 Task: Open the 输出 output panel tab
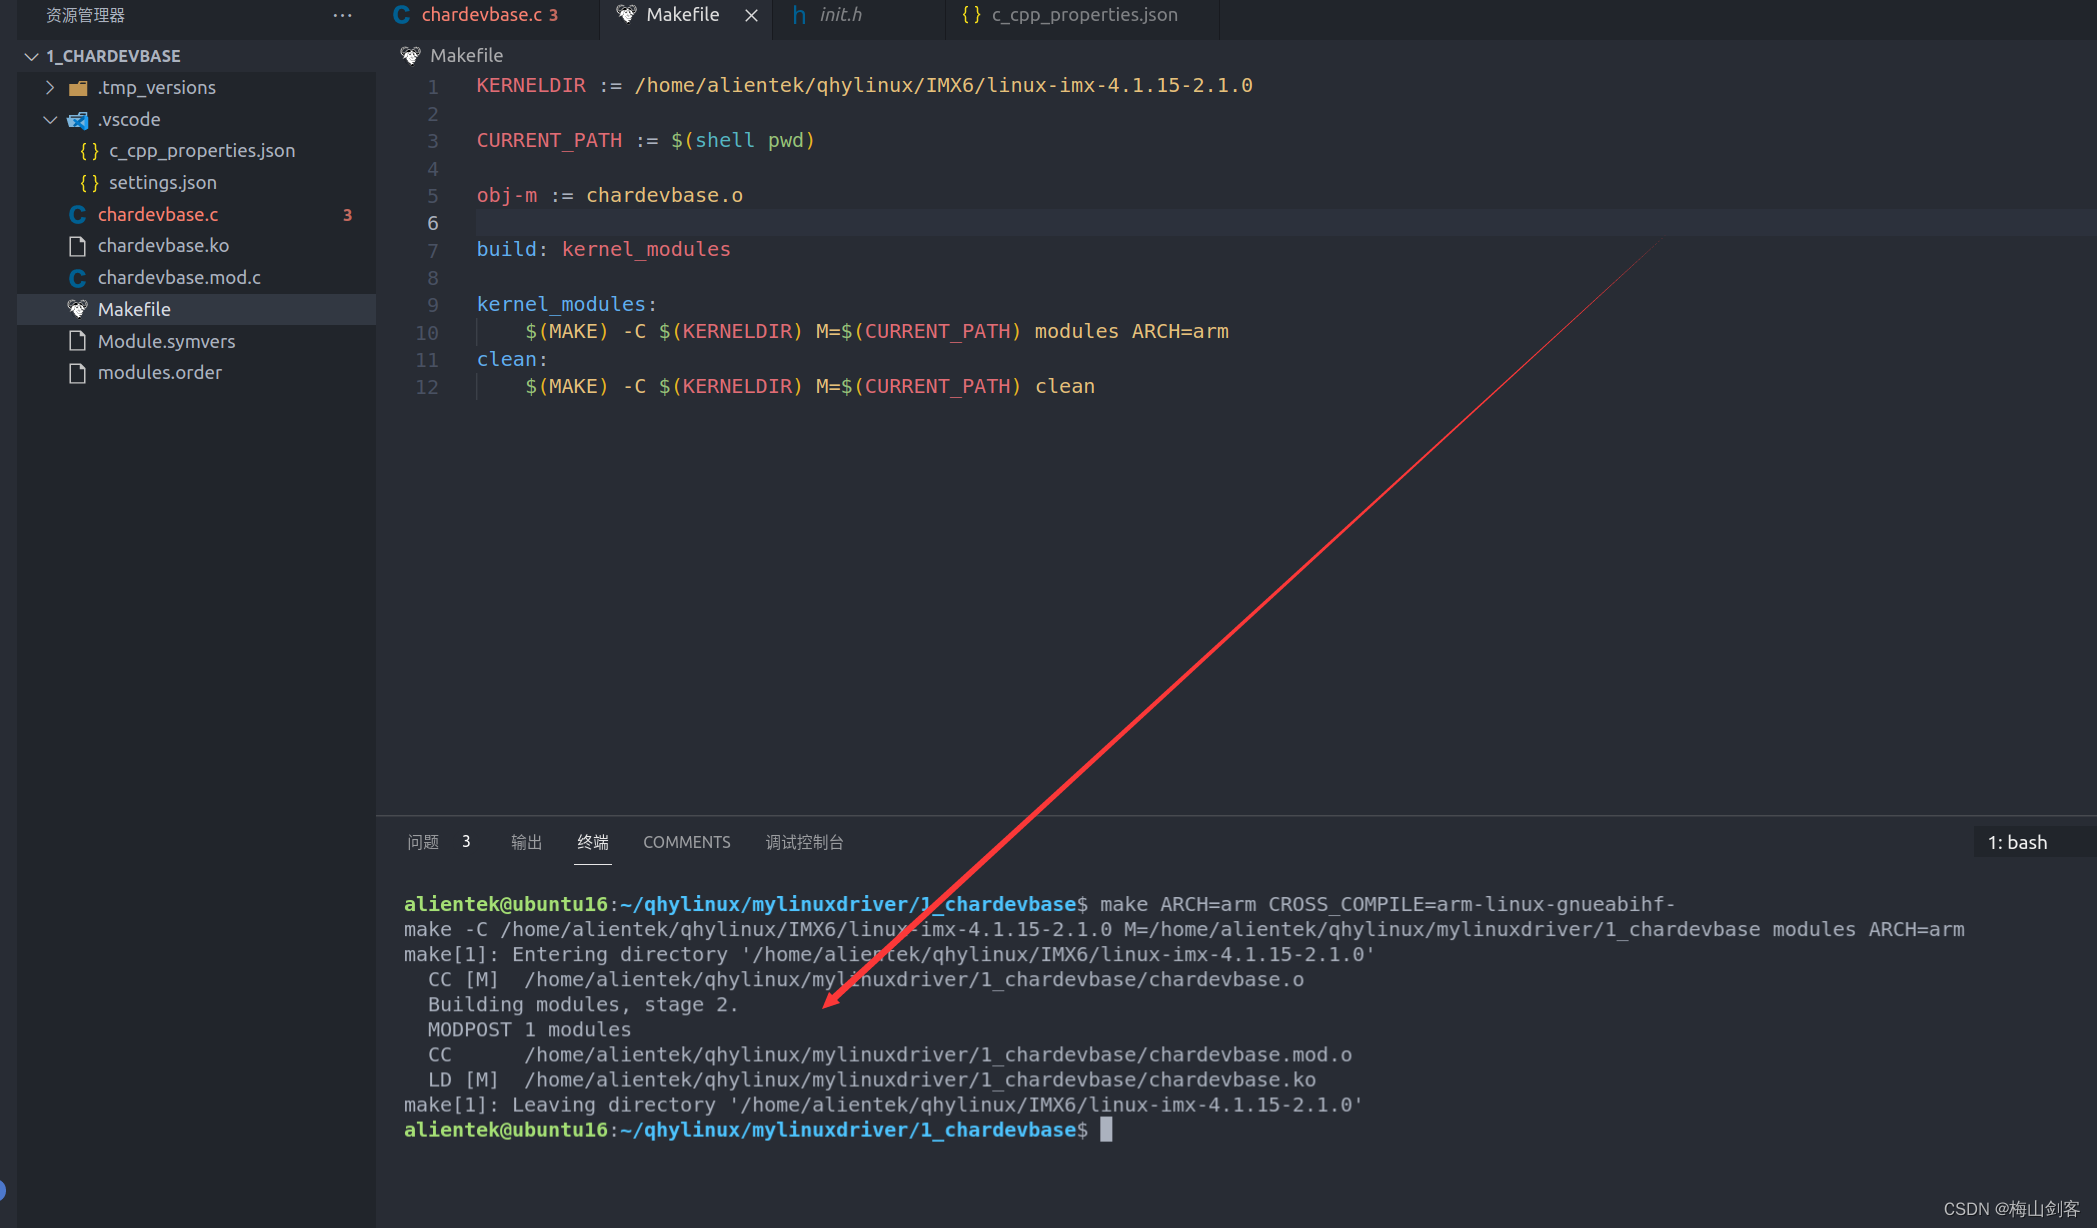[x=526, y=842]
